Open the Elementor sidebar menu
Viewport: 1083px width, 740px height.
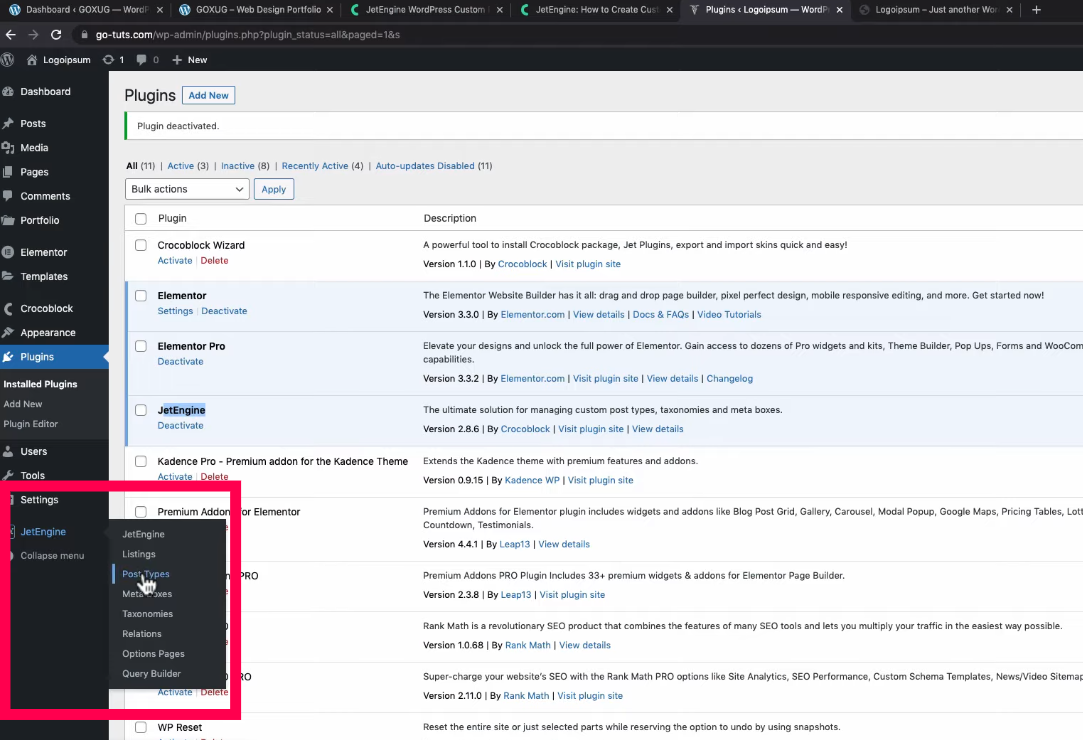(x=44, y=253)
